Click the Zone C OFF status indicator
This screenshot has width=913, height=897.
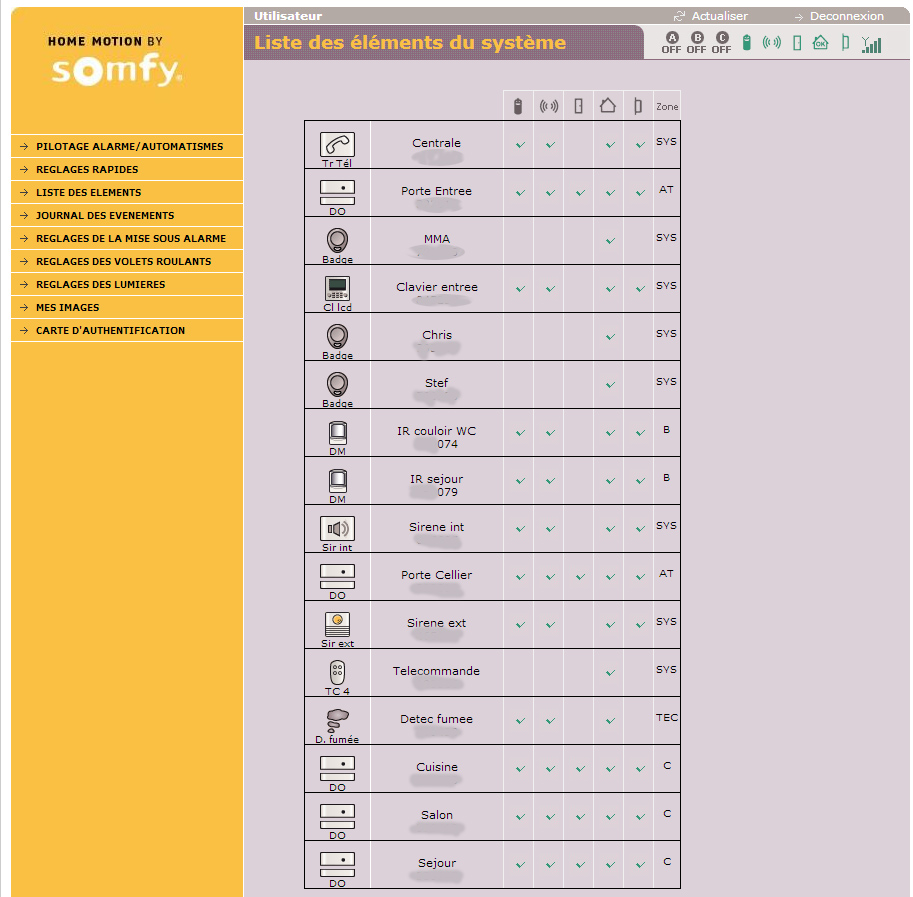pos(722,42)
